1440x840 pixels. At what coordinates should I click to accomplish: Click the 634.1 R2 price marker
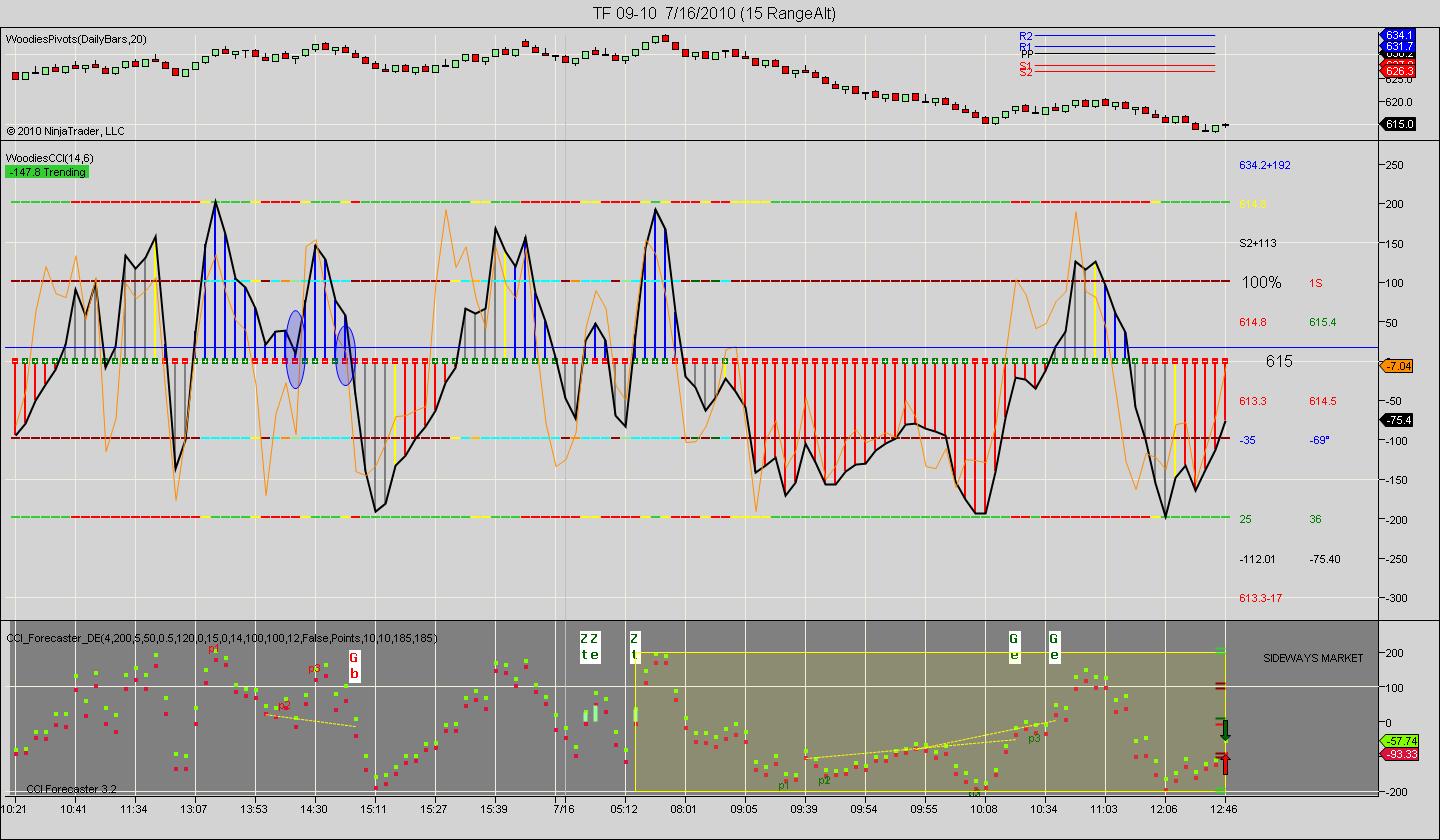(x=1399, y=35)
